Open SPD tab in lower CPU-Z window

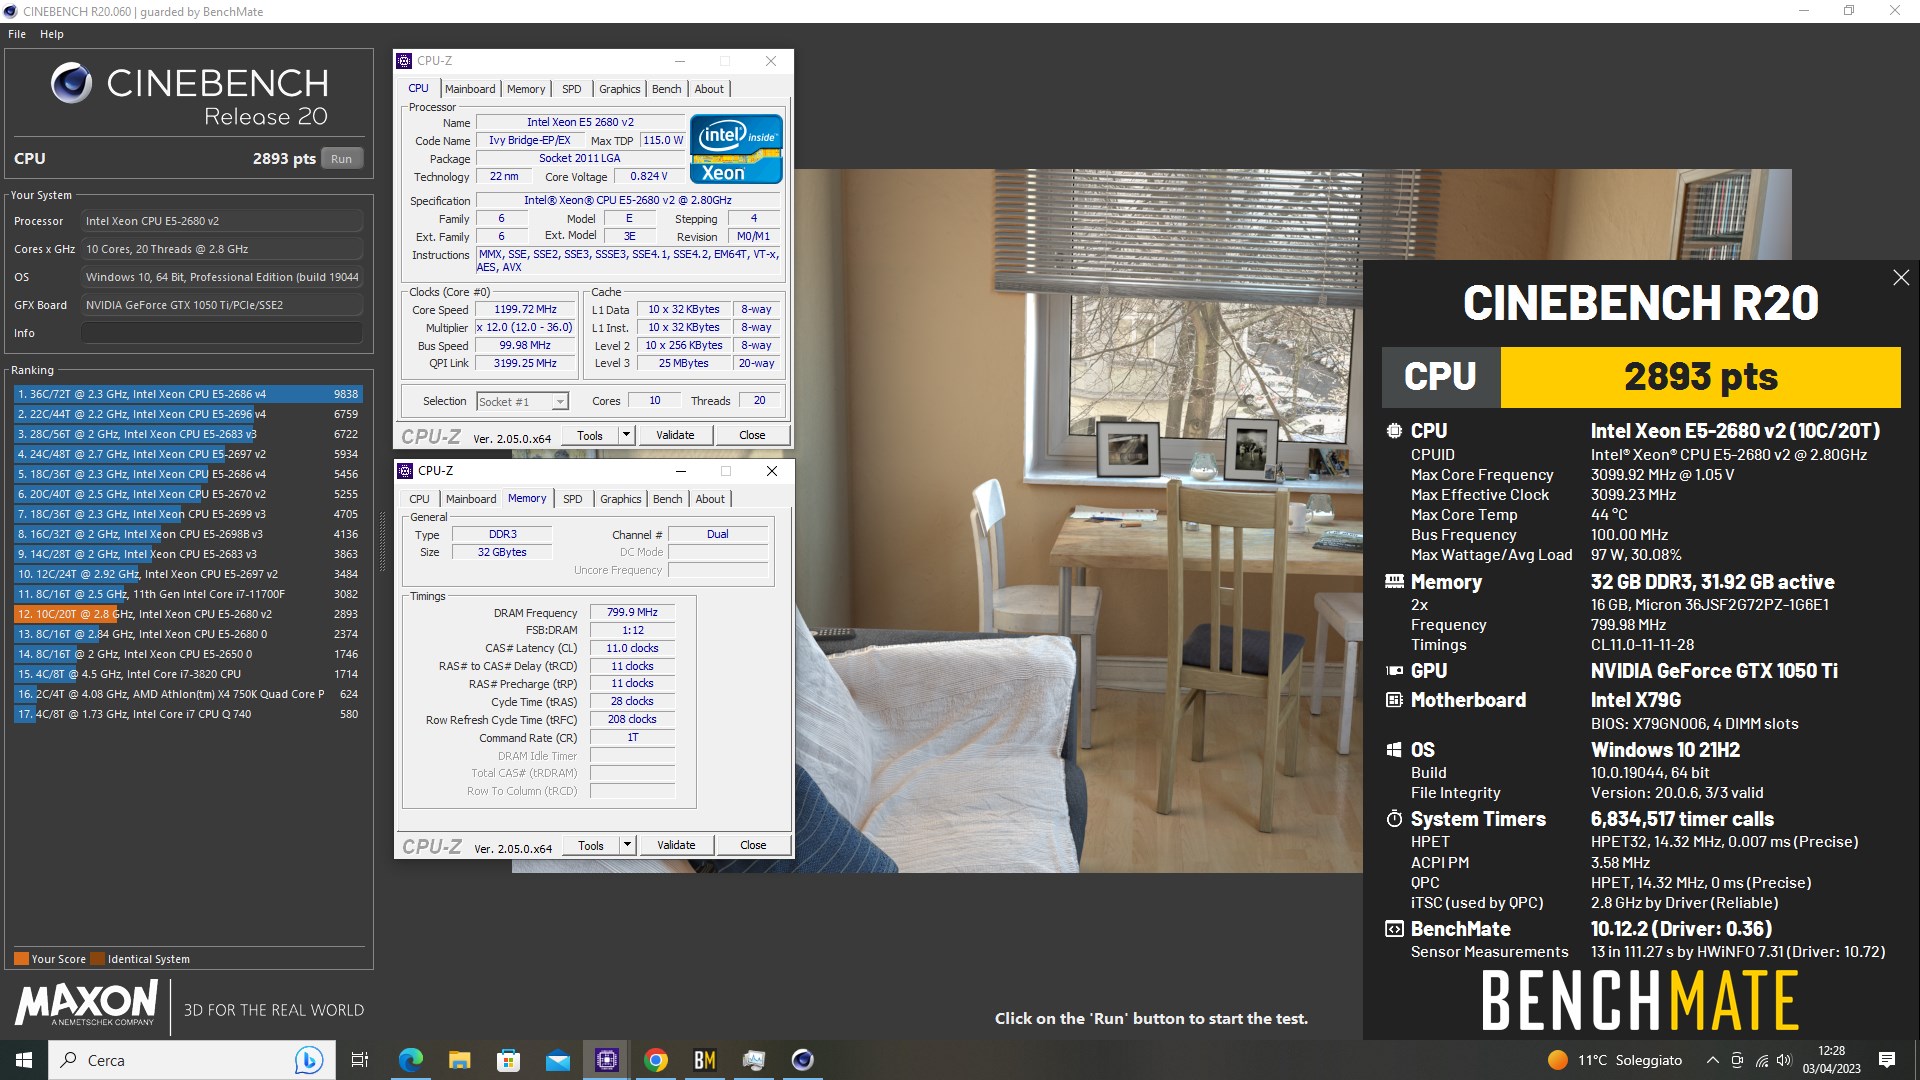(573, 499)
